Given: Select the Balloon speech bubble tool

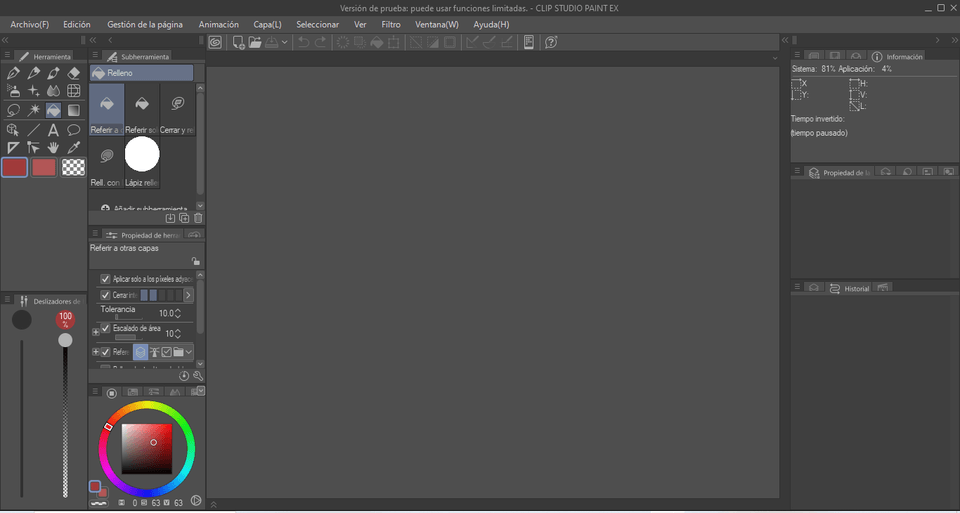Looking at the screenshot, I should coord(73,130).
